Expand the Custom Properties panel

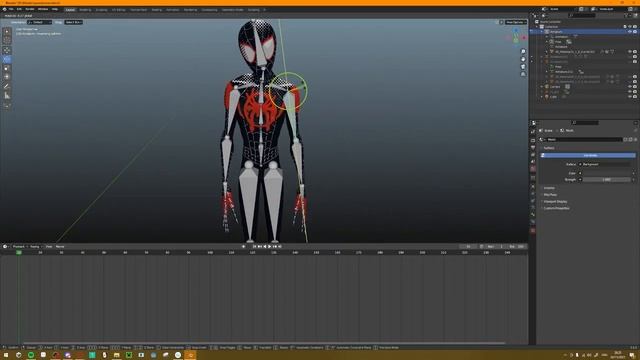[557, 208]
